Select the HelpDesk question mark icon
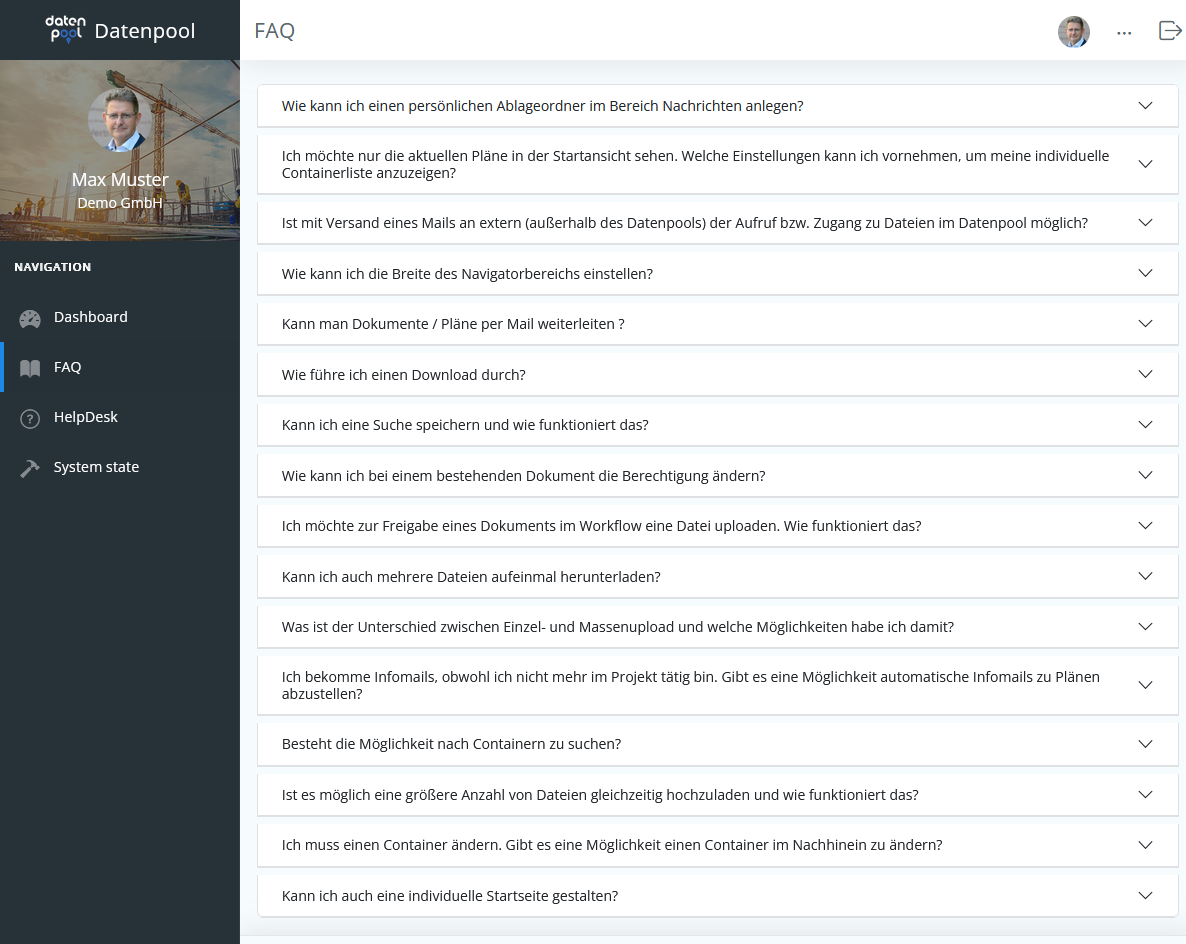This screenshot has width=1186, height=944. [28, 417]
